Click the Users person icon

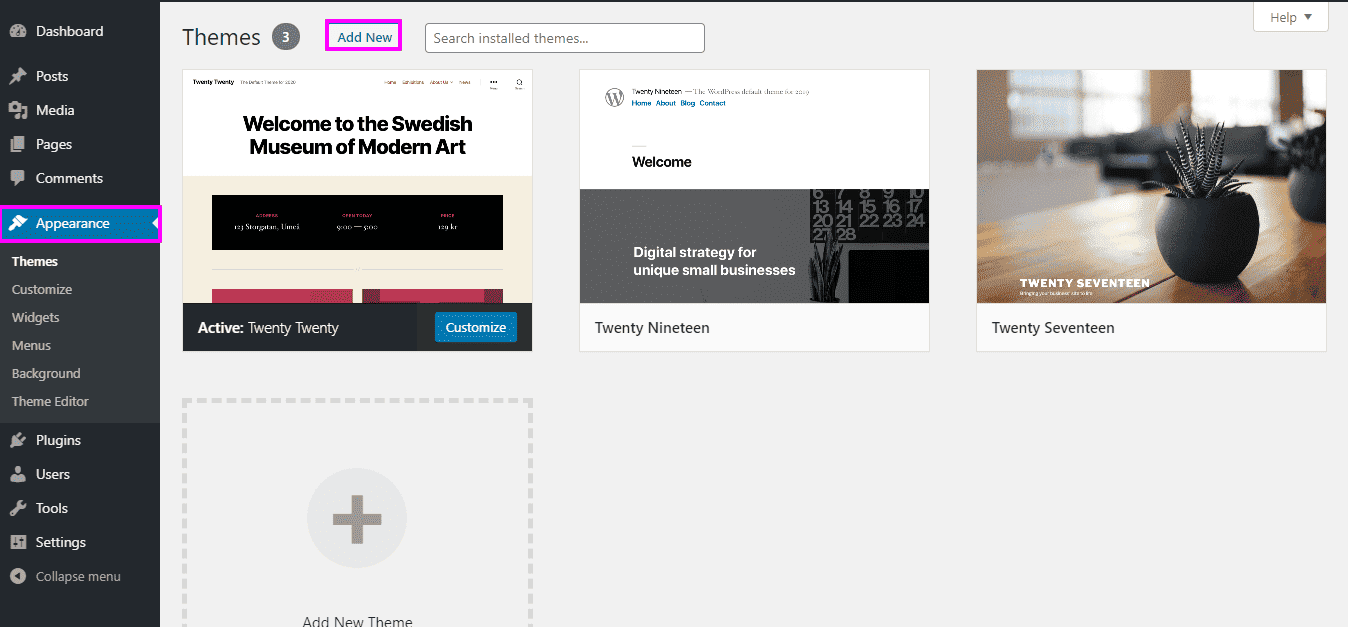point(18,474)
